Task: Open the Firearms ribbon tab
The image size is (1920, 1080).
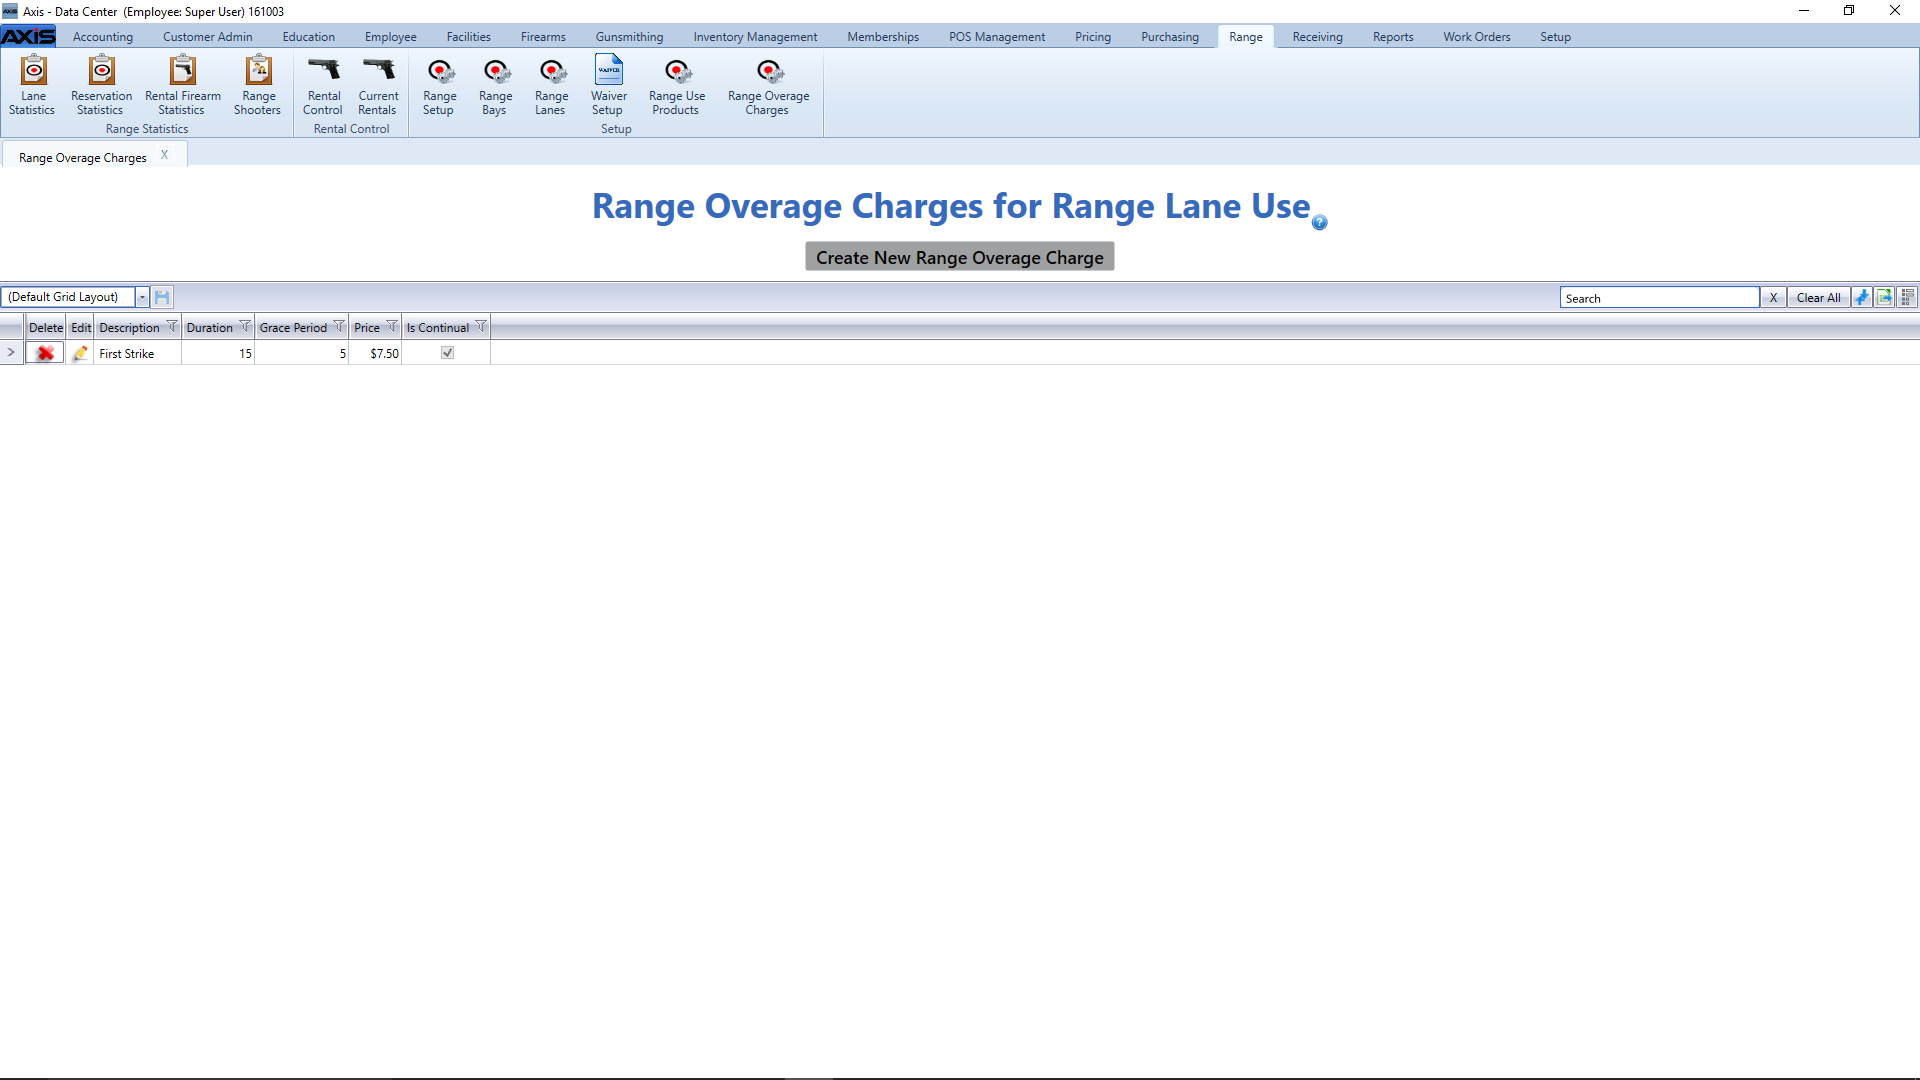Action: [543, 37]
